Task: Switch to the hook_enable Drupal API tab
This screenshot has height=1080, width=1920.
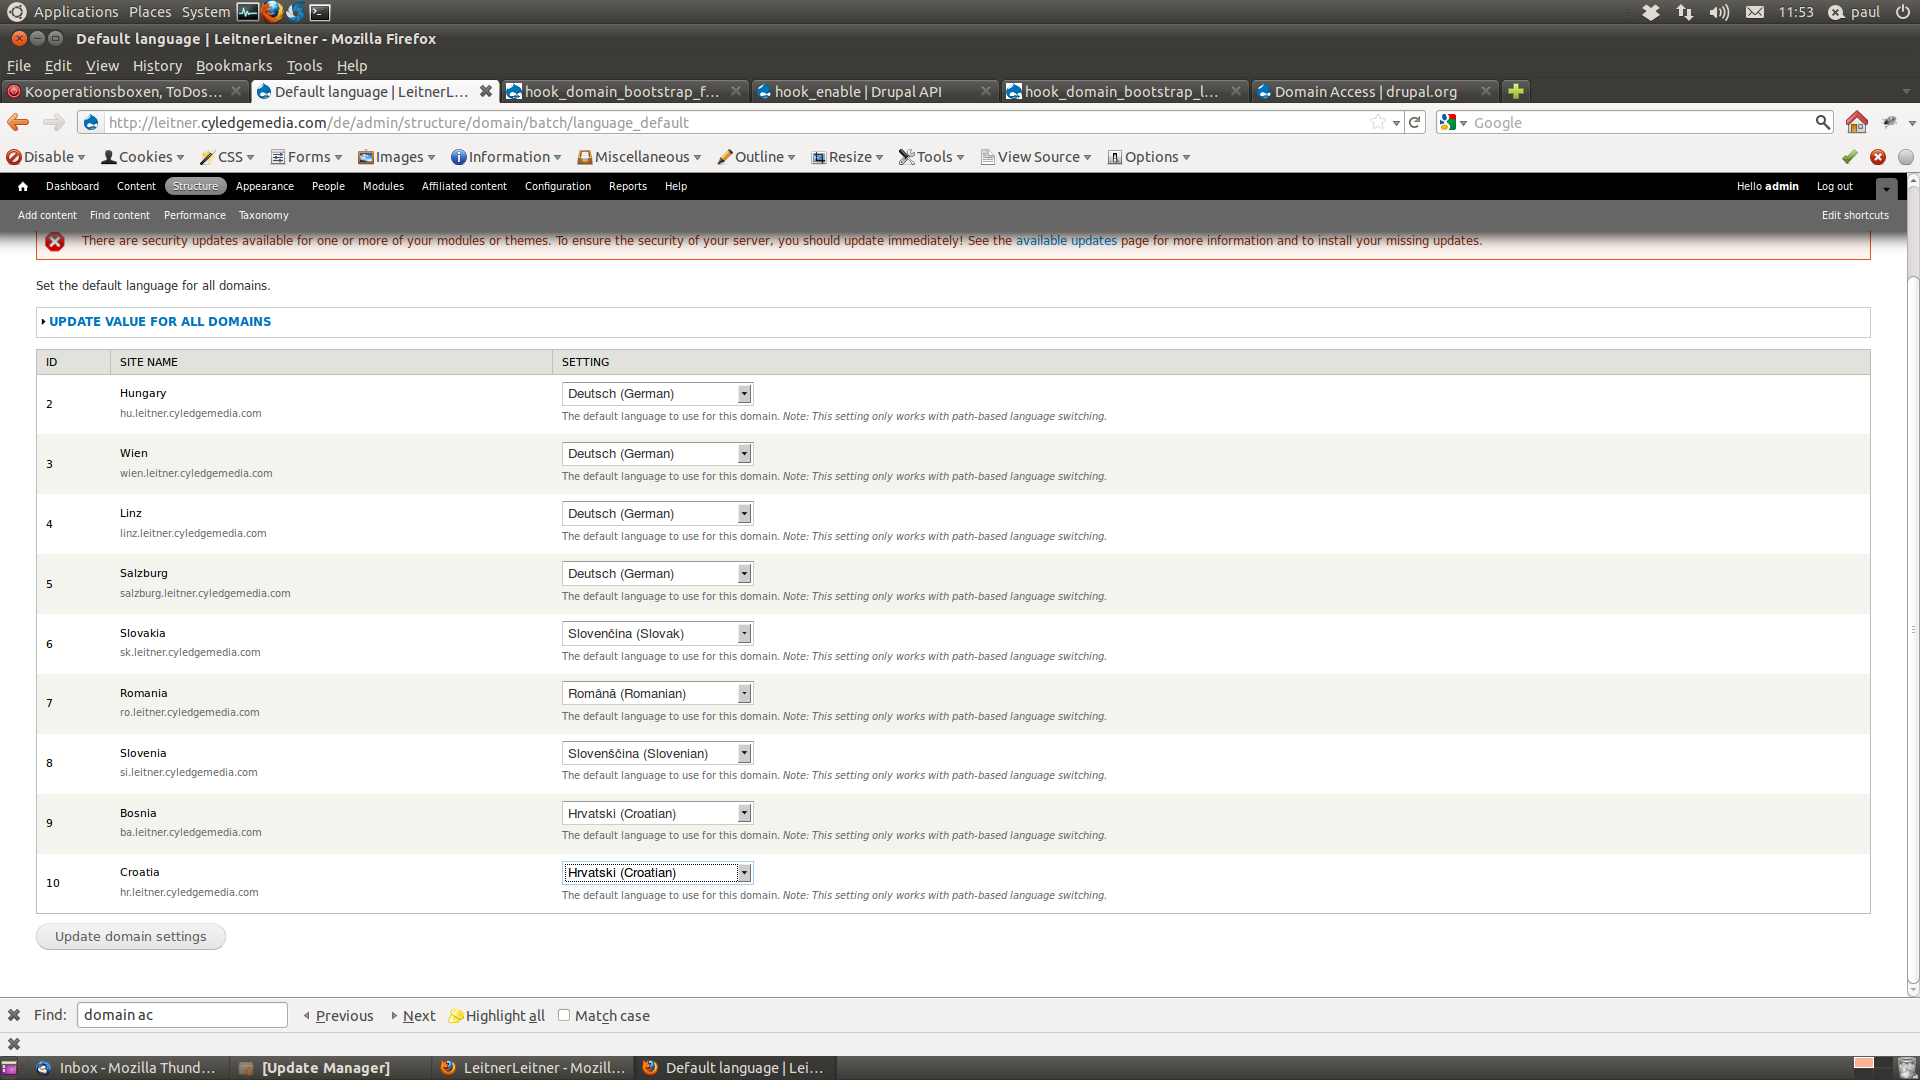Action: point(874,91)
